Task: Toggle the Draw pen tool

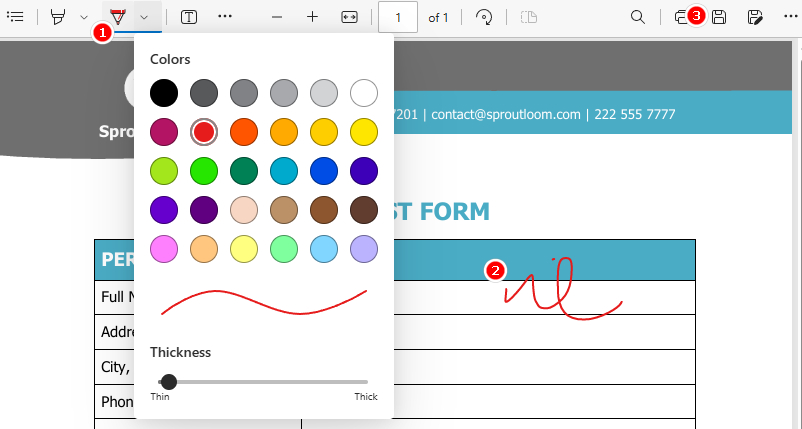Action: tap(118, 17)
